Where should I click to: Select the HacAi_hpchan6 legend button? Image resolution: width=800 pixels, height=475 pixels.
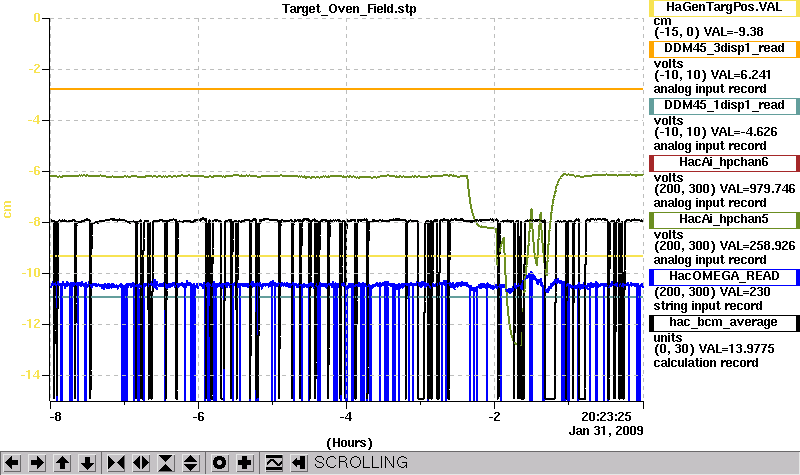[724, 163]
